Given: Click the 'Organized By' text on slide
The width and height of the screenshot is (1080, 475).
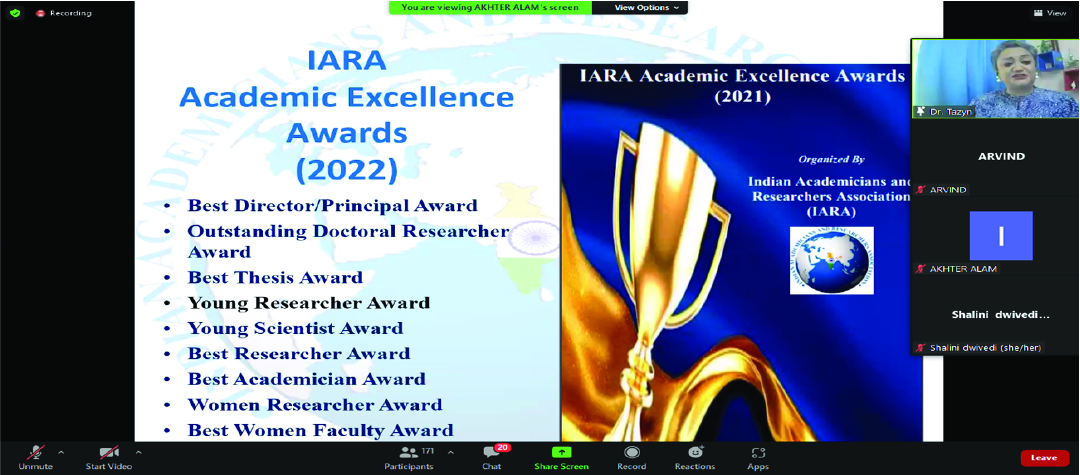Looking at the screenshot, I should (x=831, y=159).
